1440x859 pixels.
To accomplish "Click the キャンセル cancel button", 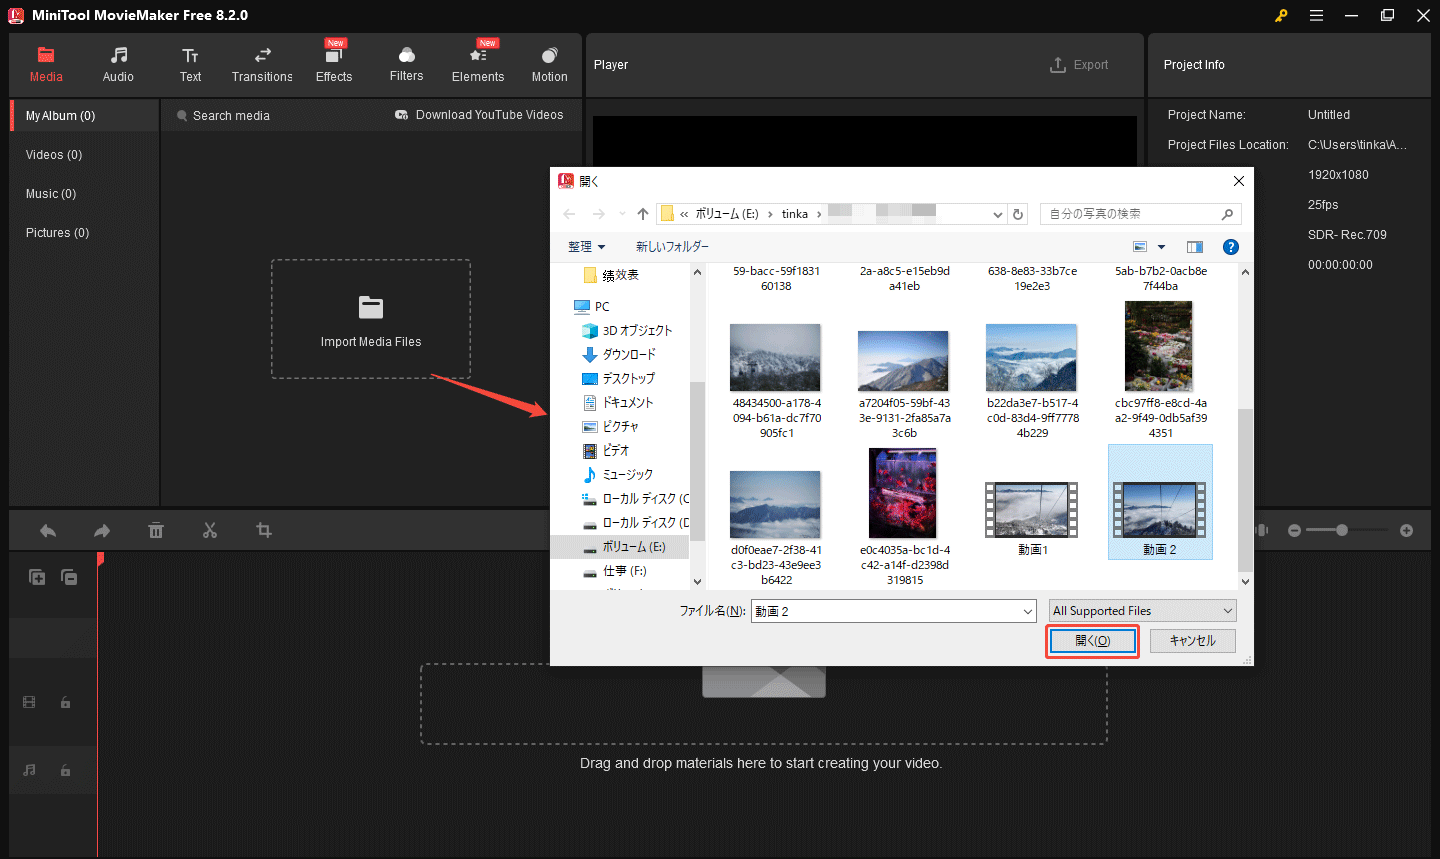I will click(1193, 641).
